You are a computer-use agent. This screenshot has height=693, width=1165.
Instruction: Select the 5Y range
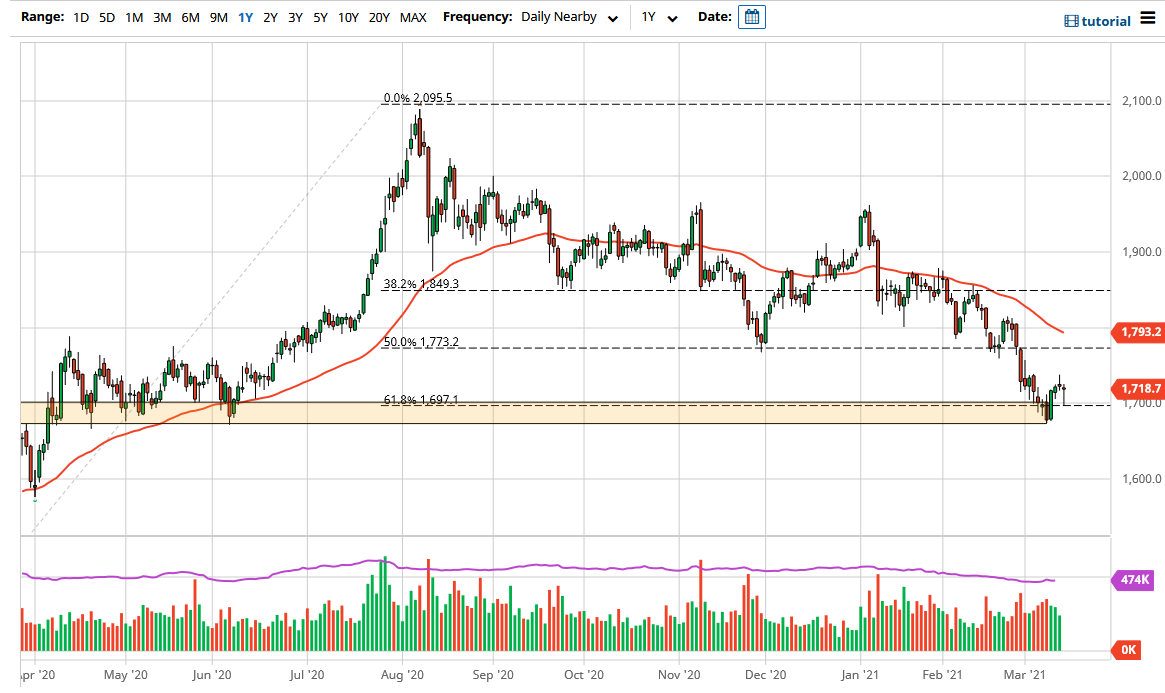point(320,17)
